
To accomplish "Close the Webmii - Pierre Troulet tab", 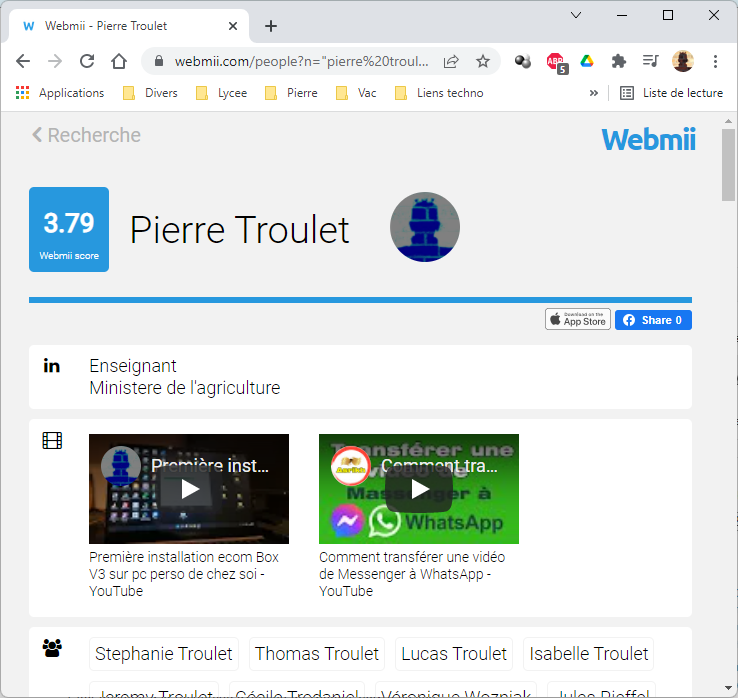I will [233, 26].
